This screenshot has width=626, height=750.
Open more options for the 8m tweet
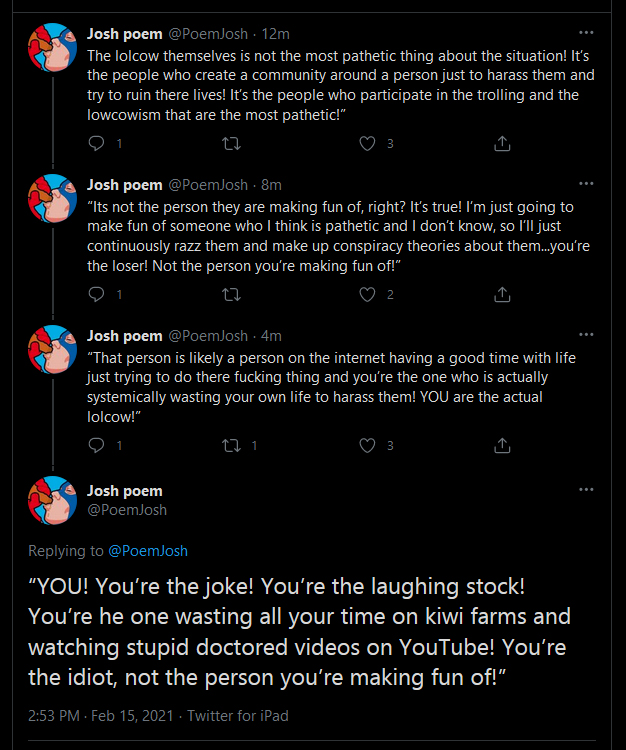point(586,184)
